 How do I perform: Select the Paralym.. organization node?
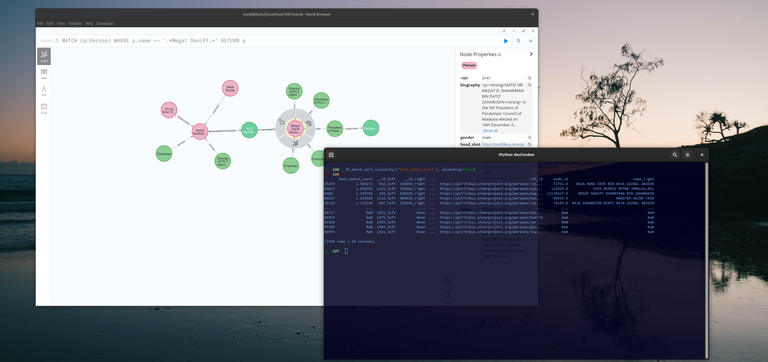(371, 128)
